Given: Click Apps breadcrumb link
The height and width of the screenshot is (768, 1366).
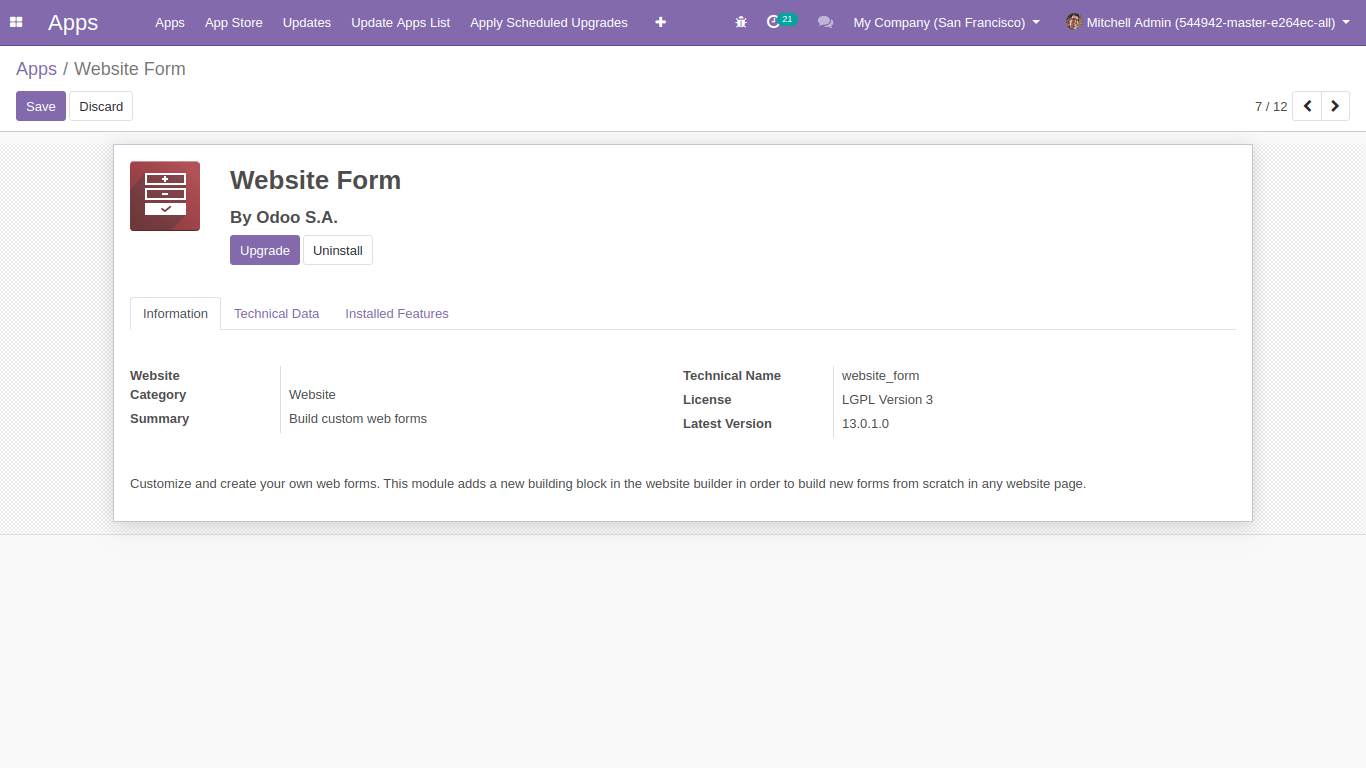Looking at the screenshot, I should (36, 69).
